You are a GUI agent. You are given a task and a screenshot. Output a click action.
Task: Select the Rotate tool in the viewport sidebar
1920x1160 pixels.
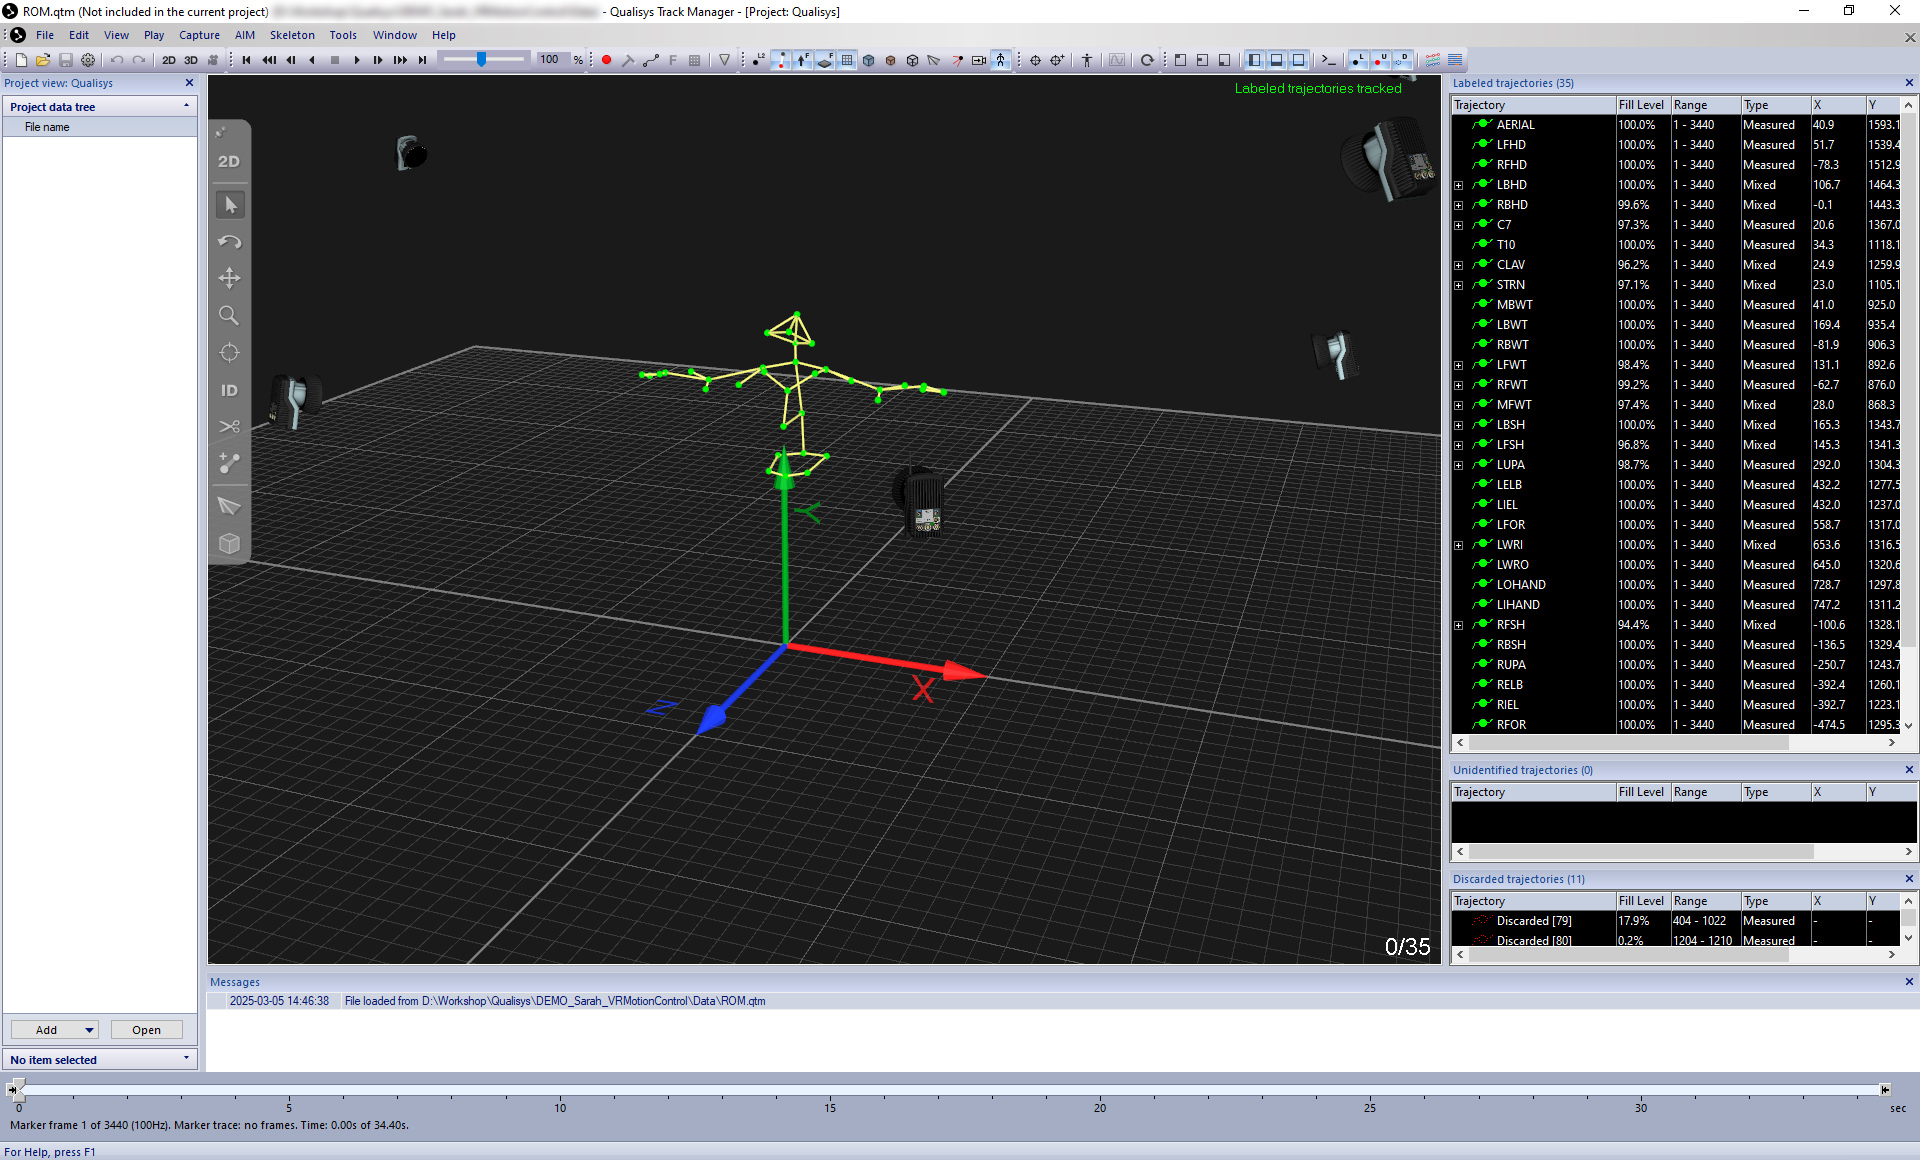[229, 241]
